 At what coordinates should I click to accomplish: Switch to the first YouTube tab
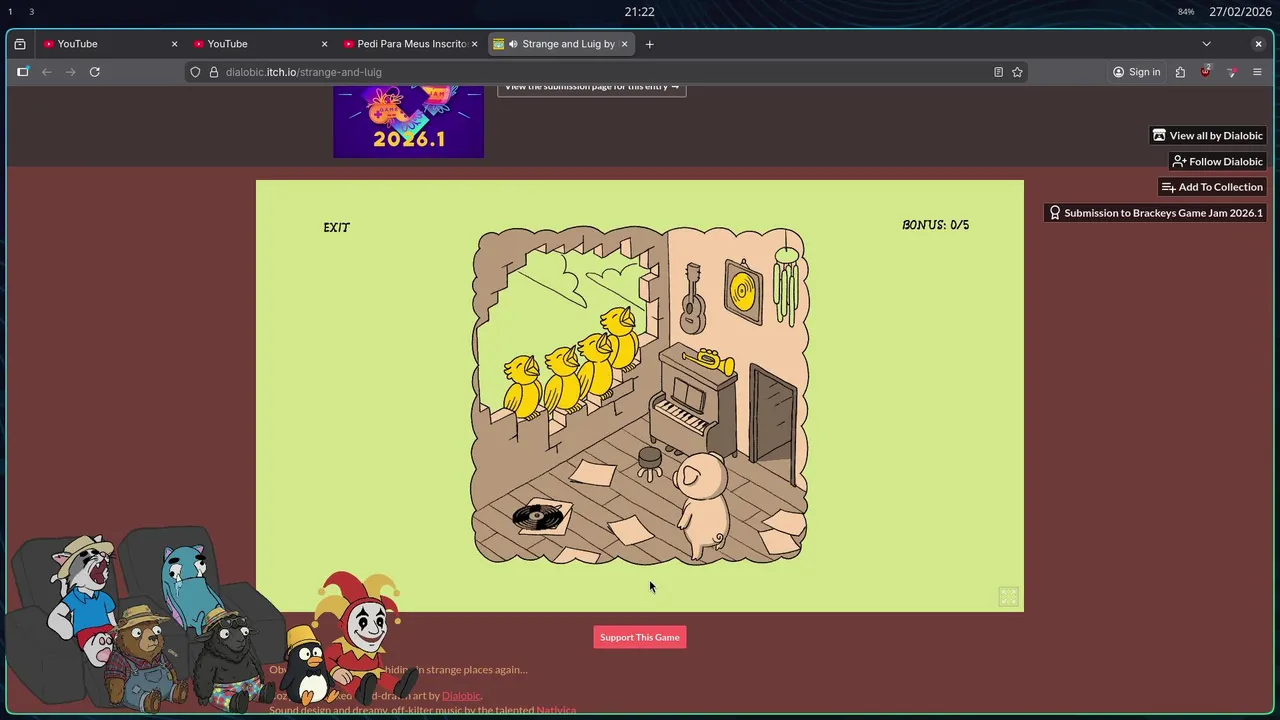[110, 44]
